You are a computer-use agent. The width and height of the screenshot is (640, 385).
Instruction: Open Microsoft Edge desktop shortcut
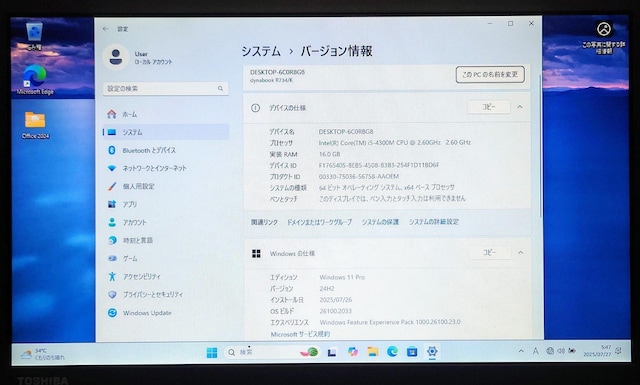[x=35, y=80]
